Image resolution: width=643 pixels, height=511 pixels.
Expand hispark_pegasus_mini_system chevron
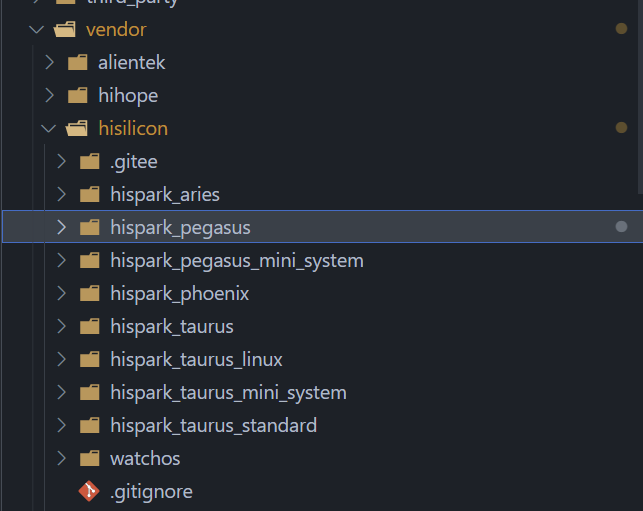pyautogui.click(x=62, y=260)
